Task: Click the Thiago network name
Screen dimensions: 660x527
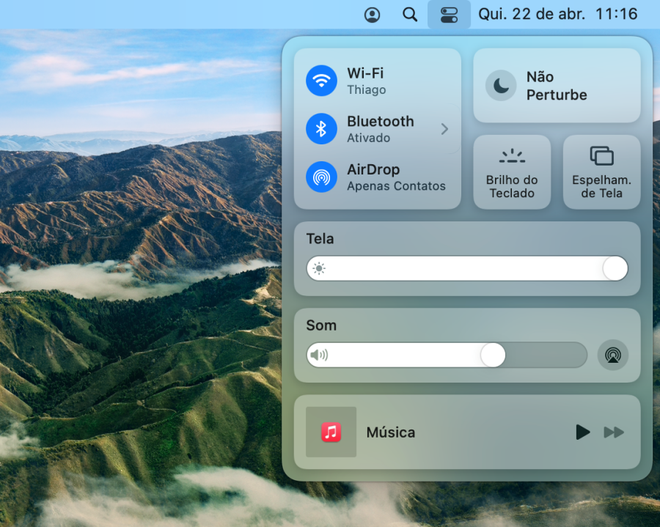Action: coord(366,90)
